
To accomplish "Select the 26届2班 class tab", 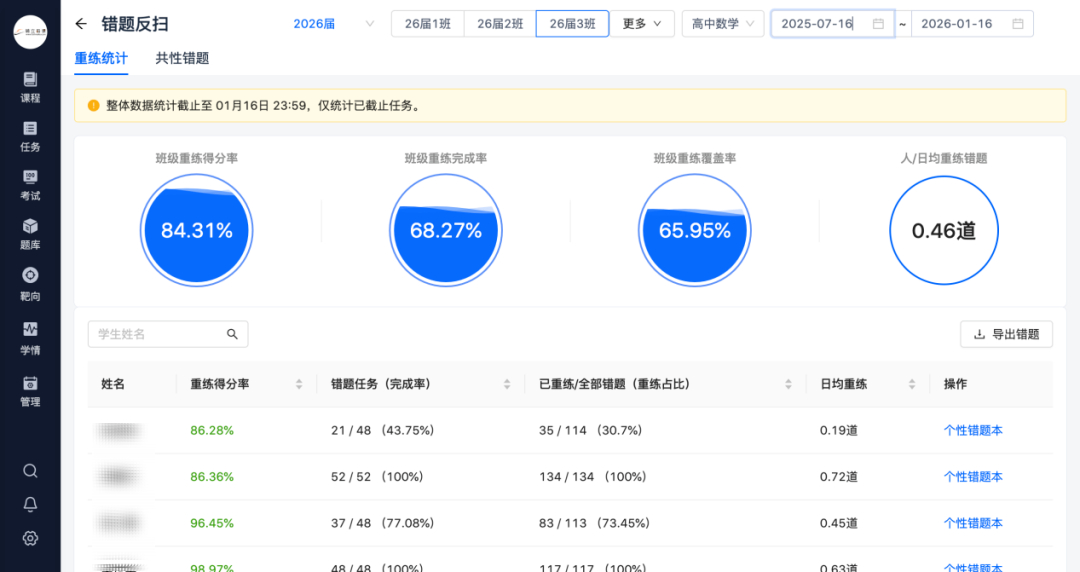I will pyautogui.click(x=500, y=23).
